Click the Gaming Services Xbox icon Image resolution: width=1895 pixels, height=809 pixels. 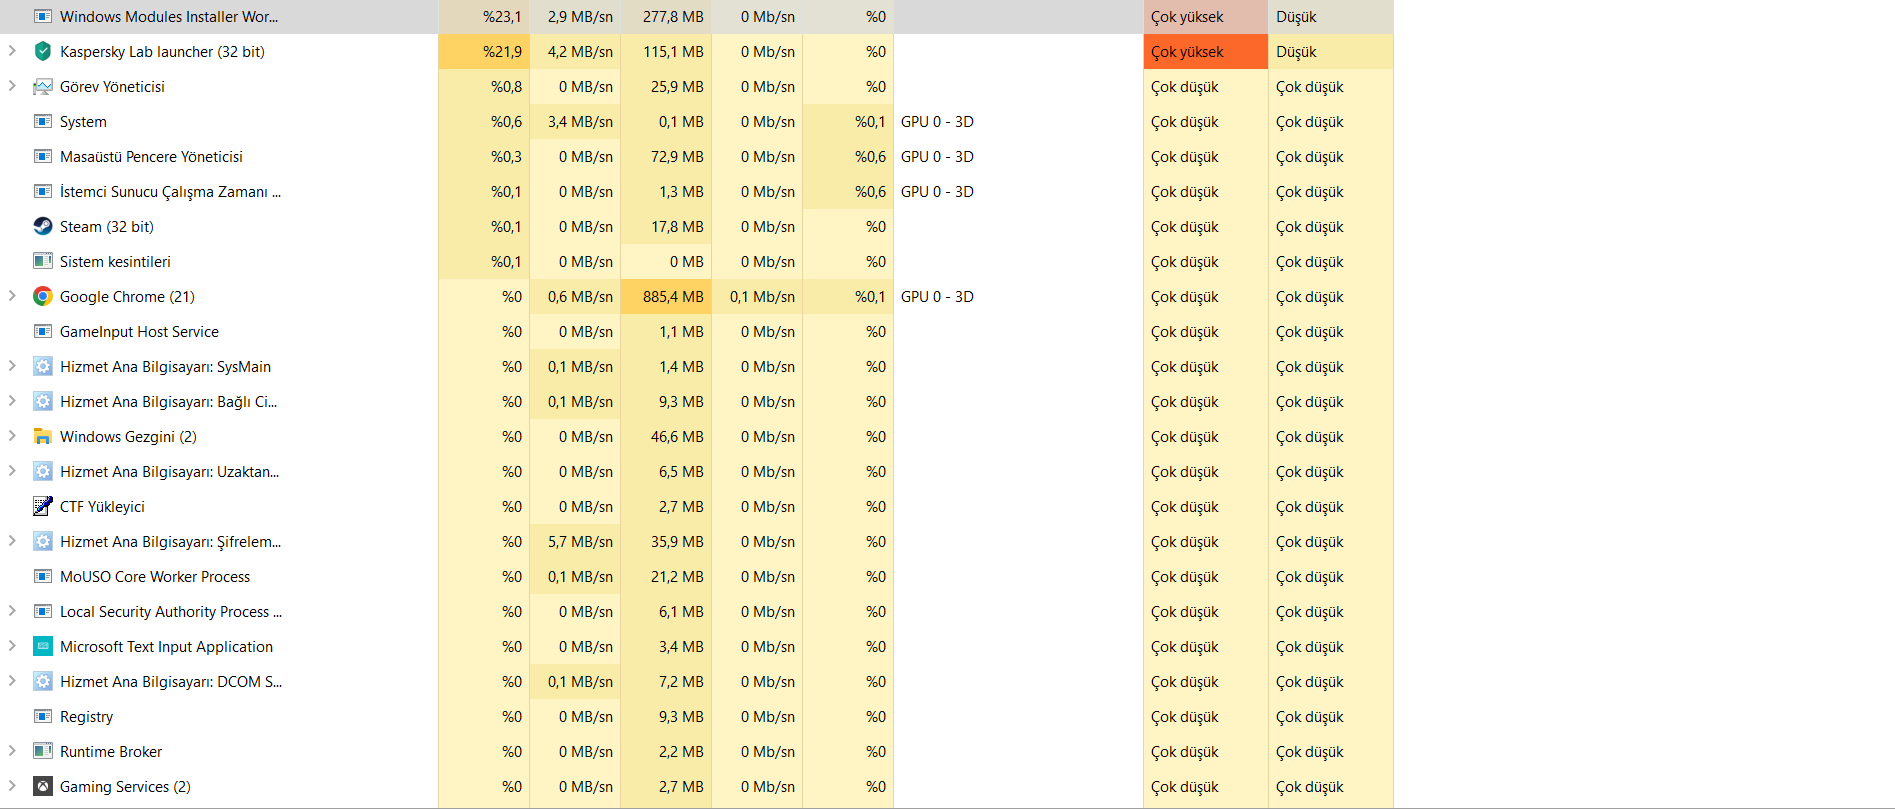click(42, 786)
